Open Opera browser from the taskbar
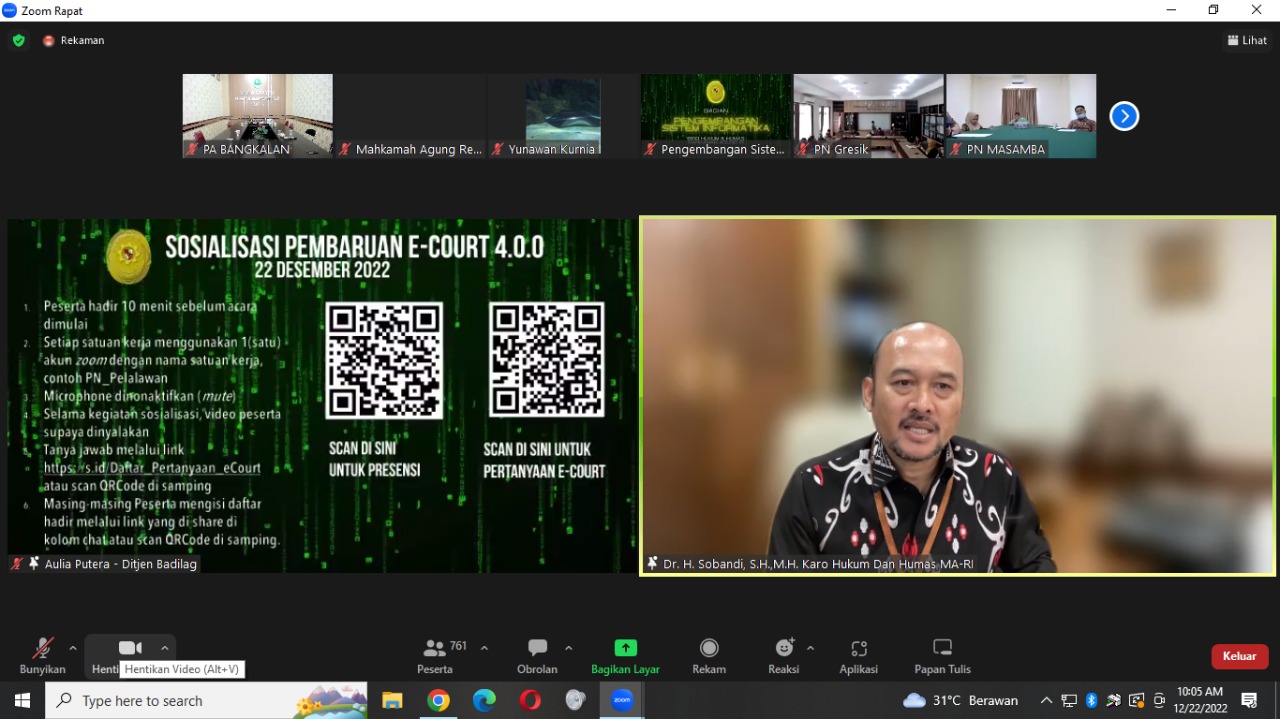The image size is (1280, 719). [x=530, y=700]
